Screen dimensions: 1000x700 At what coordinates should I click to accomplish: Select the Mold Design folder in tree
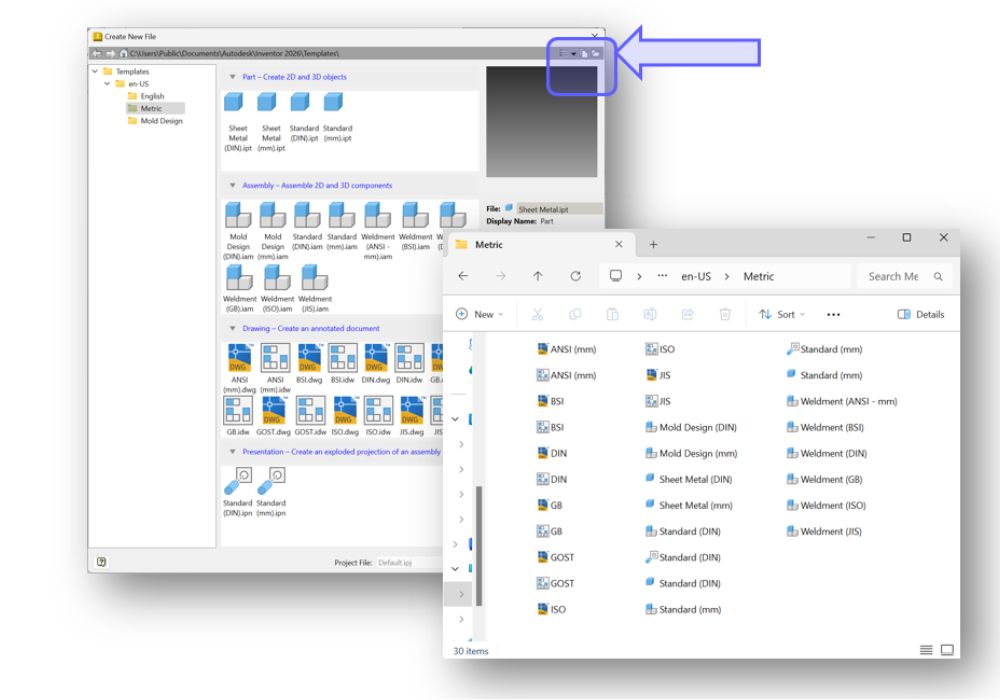point(160,121)
